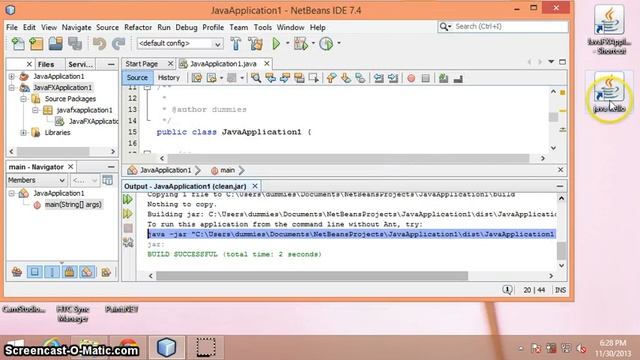Click the Profile Project icon
The width and height of the screenshot is (640, 360).
[x=327, y=43]
